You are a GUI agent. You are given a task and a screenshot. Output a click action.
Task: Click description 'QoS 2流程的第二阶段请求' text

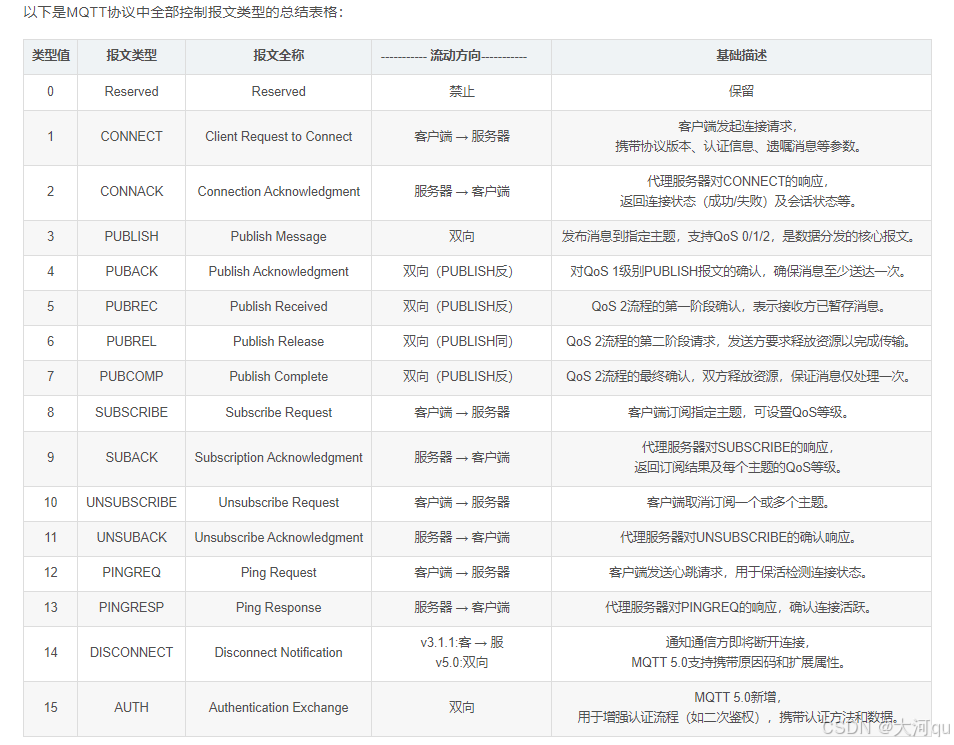tap(641, 341)
